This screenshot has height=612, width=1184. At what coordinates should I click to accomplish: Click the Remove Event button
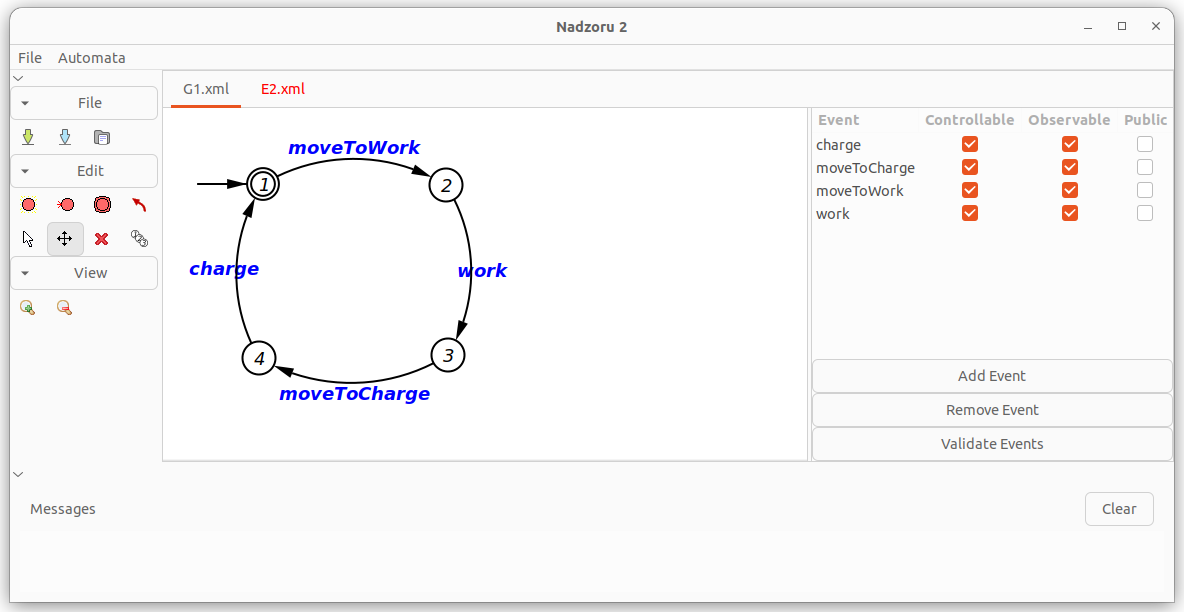click(x=991, y=410)
